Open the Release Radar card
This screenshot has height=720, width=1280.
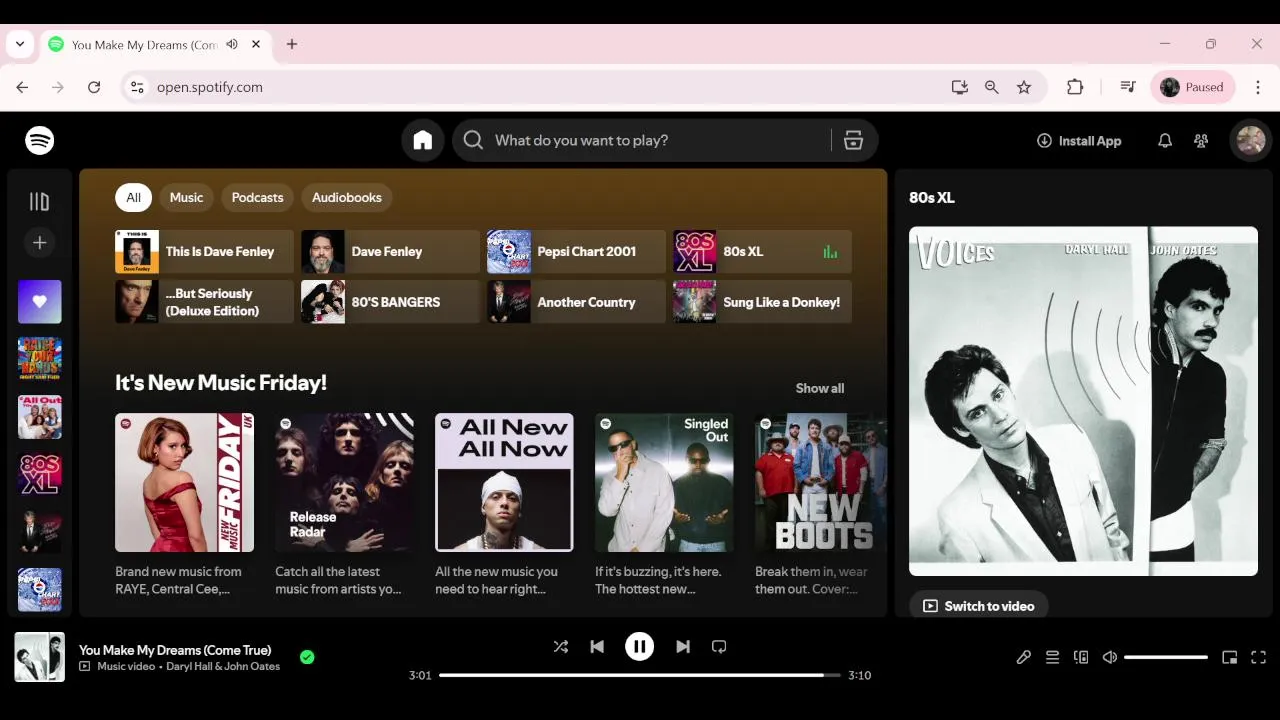click(344, 505)
